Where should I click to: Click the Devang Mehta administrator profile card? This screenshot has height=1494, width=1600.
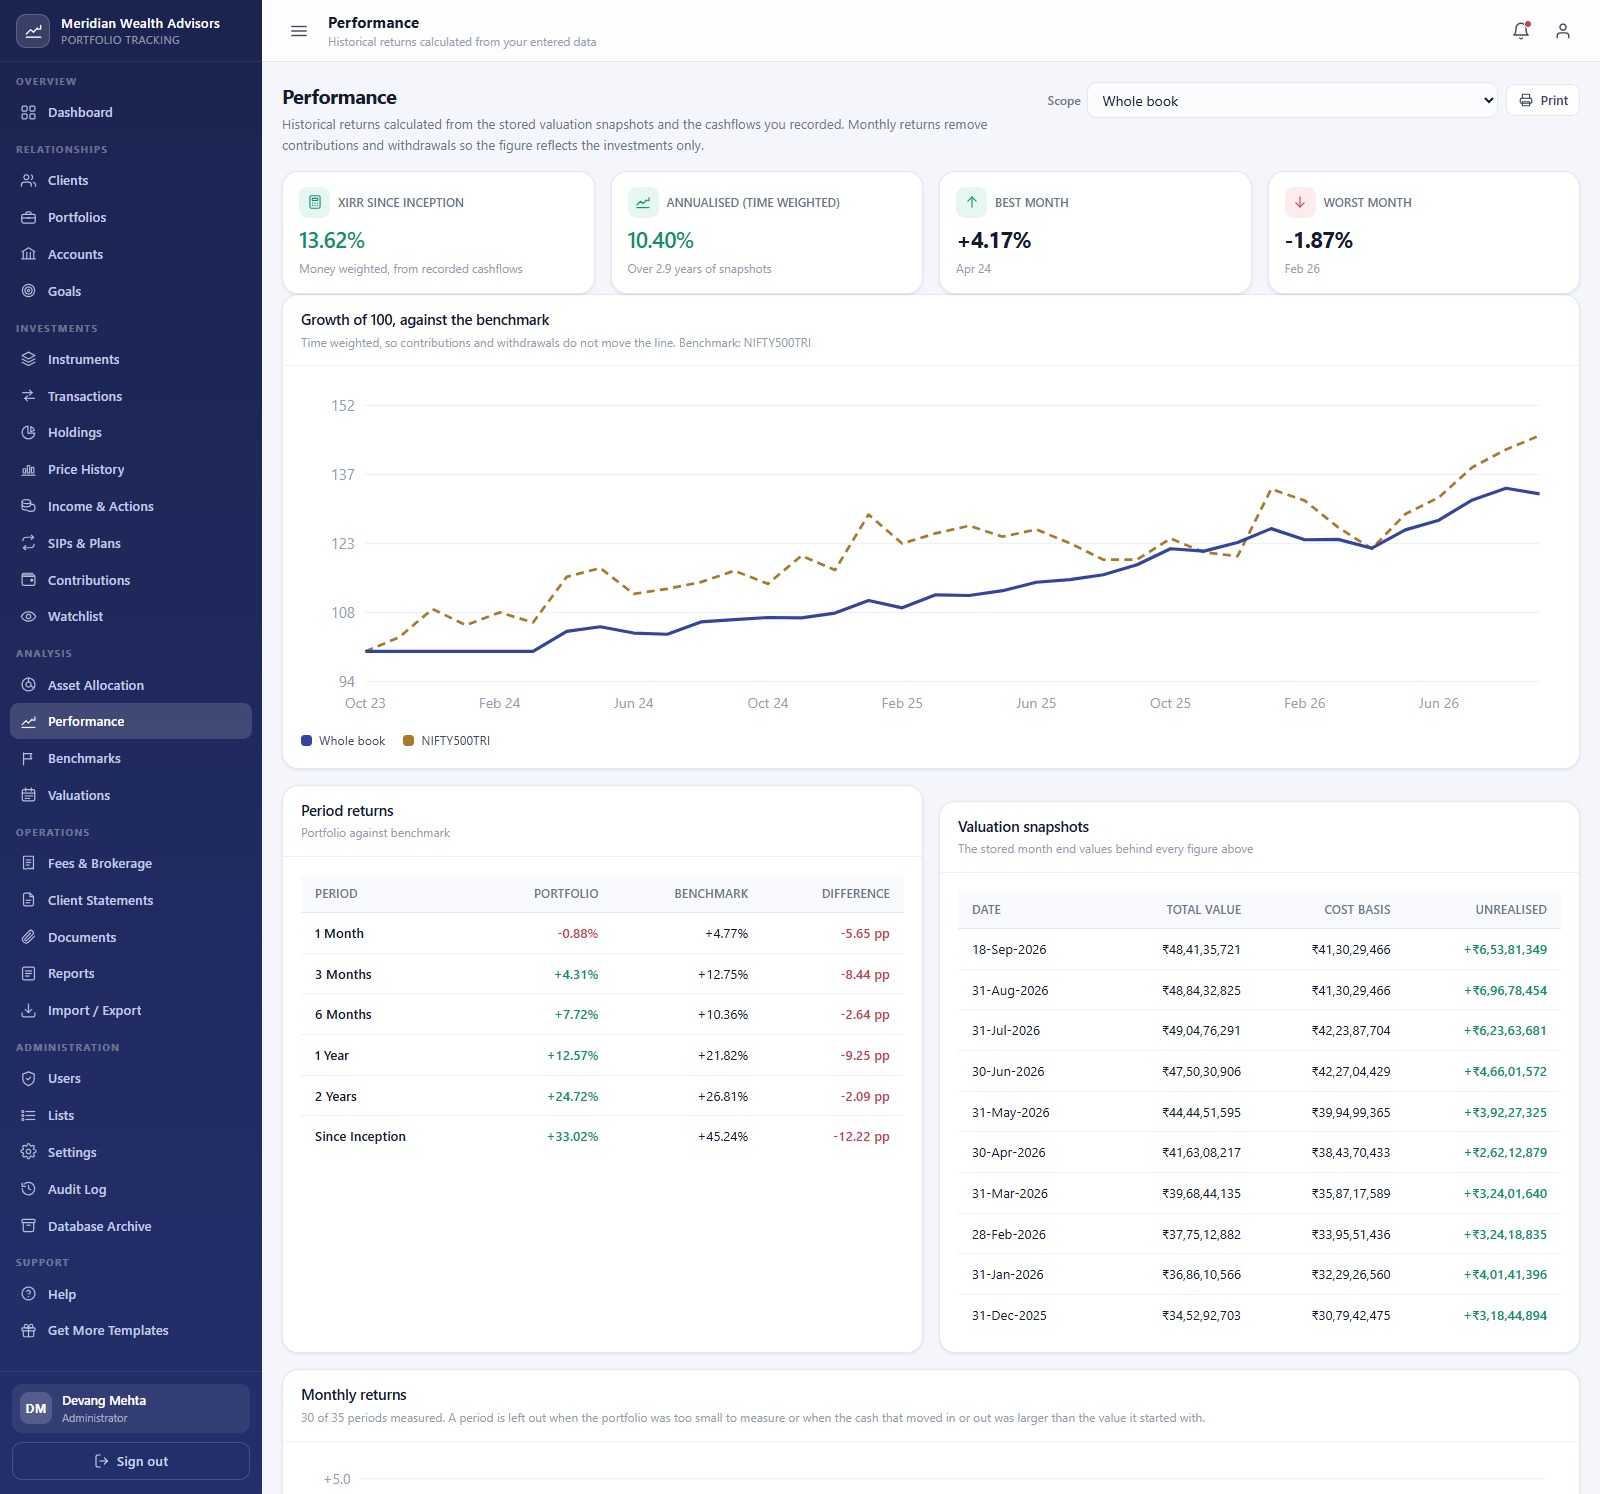pyautogui.click(x=131, y=1408)
